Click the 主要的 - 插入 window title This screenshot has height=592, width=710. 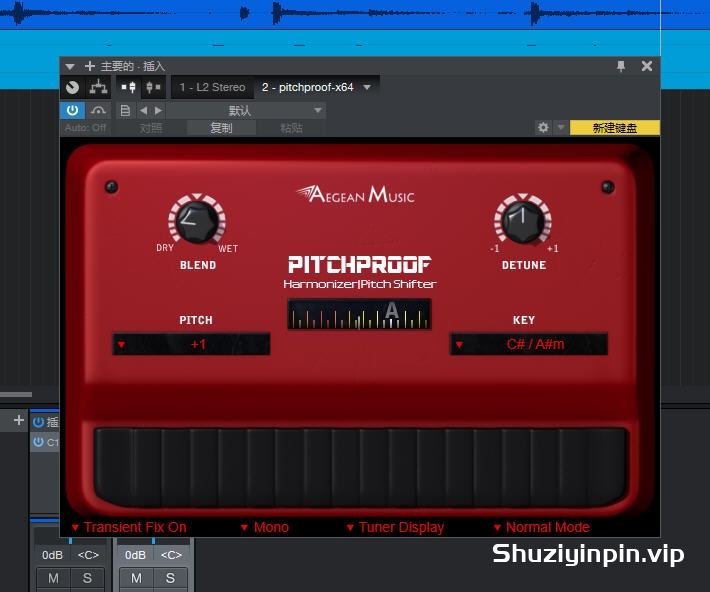click(132, 66)
